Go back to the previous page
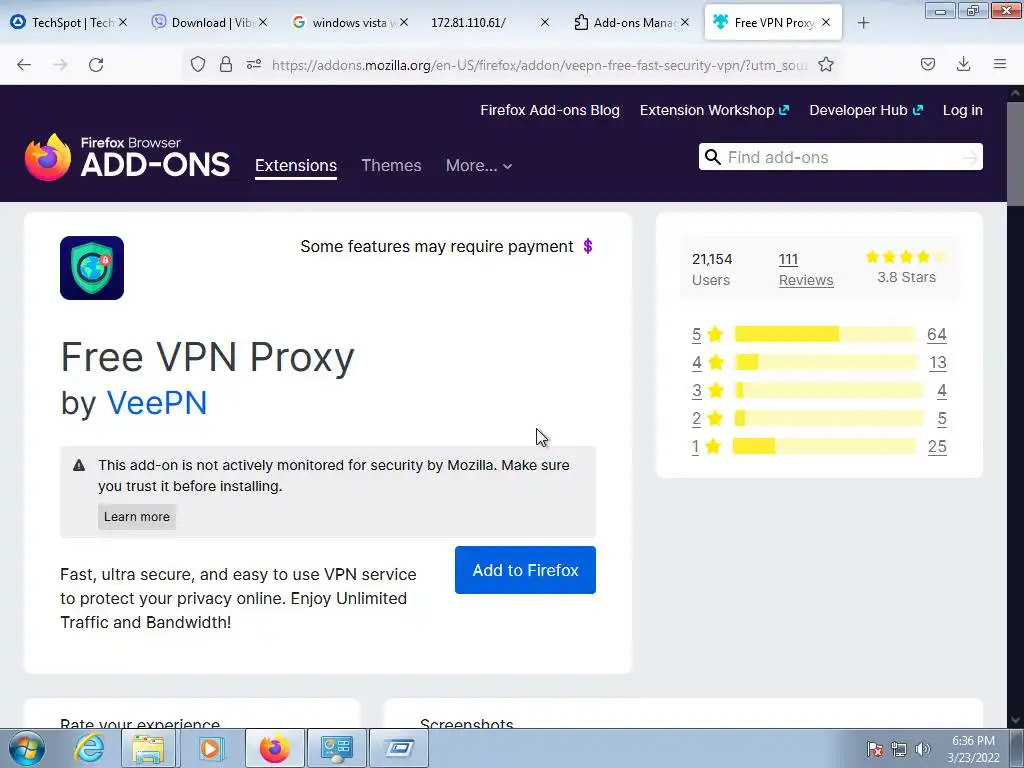This screenshot has height=768, width=1024. pos(24,65)
